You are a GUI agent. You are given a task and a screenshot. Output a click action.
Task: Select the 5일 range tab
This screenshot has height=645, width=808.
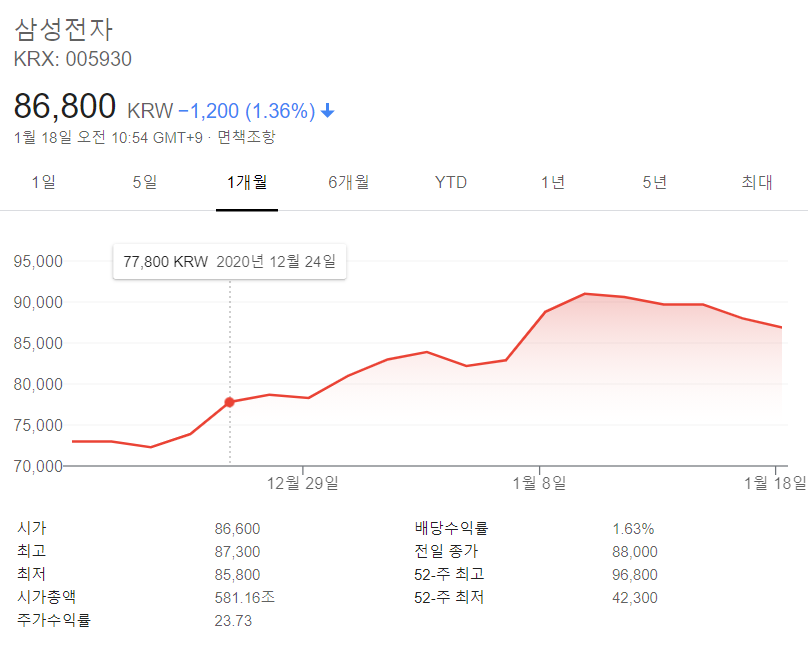click(145, 182)
